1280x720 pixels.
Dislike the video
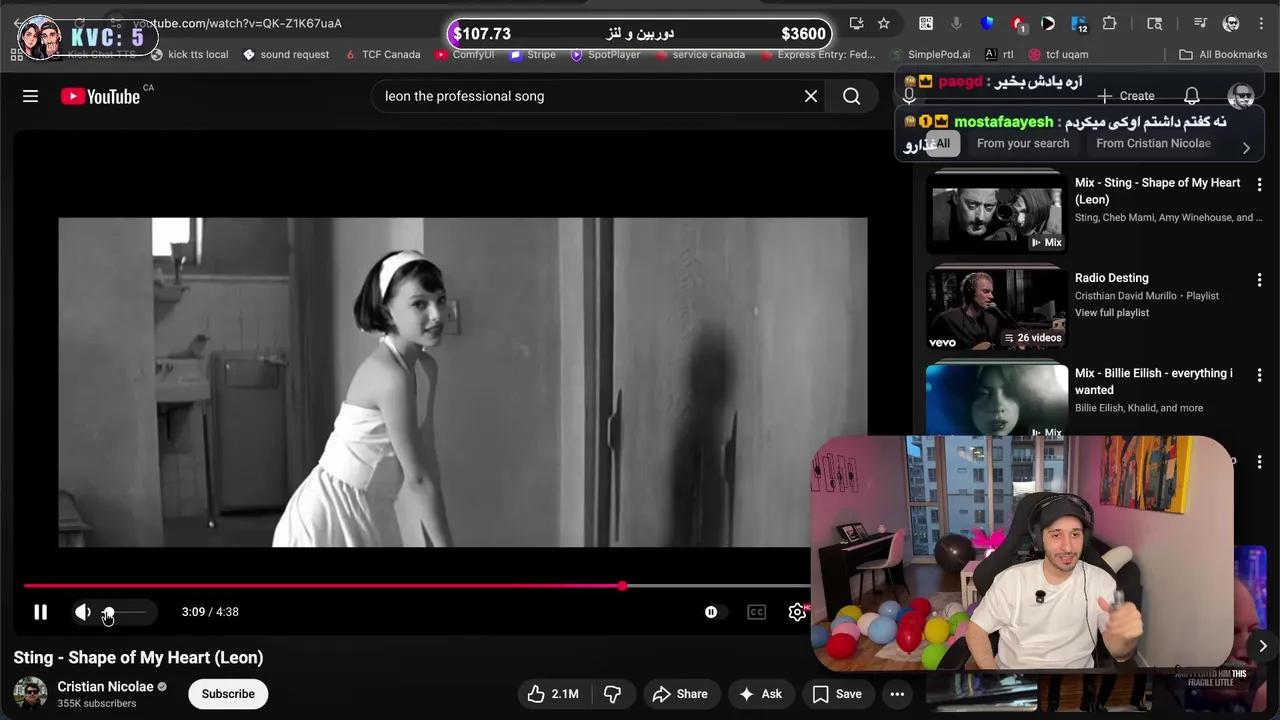coord(612,694)
